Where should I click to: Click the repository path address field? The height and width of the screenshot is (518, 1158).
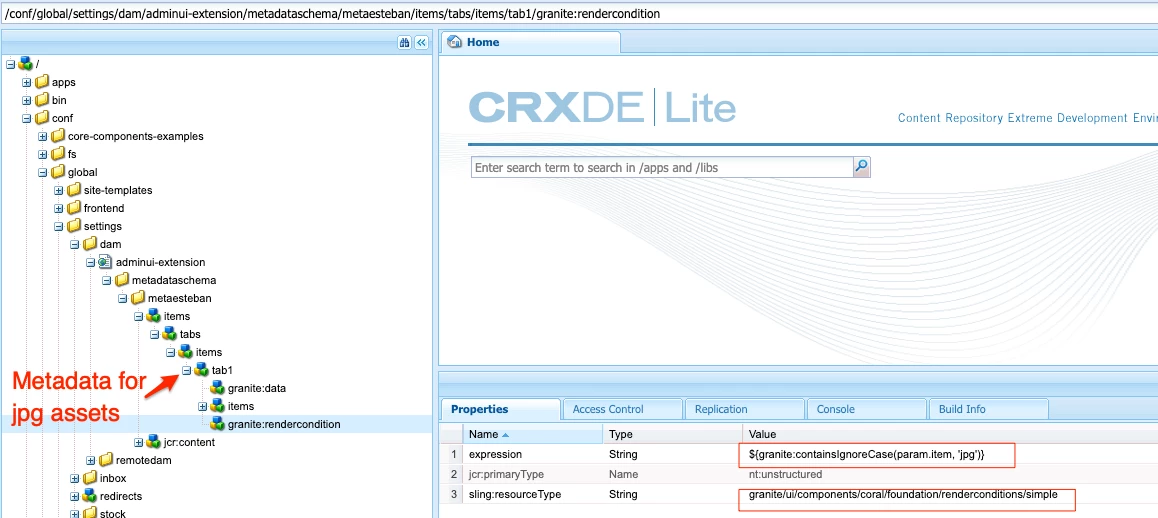(579, 14)
